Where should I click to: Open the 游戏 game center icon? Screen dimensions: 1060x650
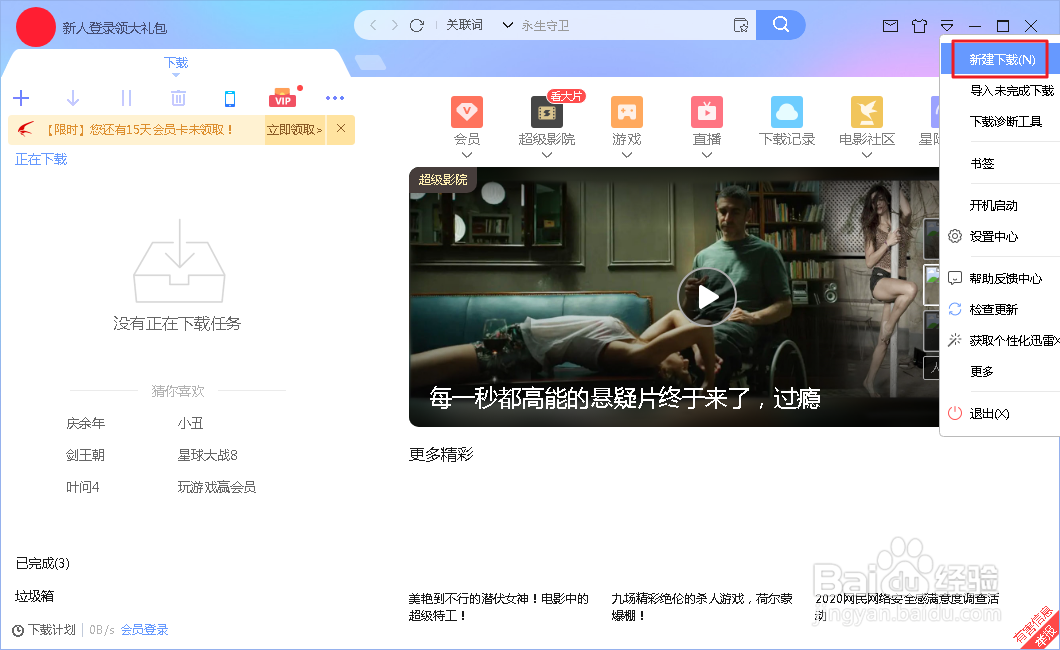pyautogui.click(x=626, y=111)
